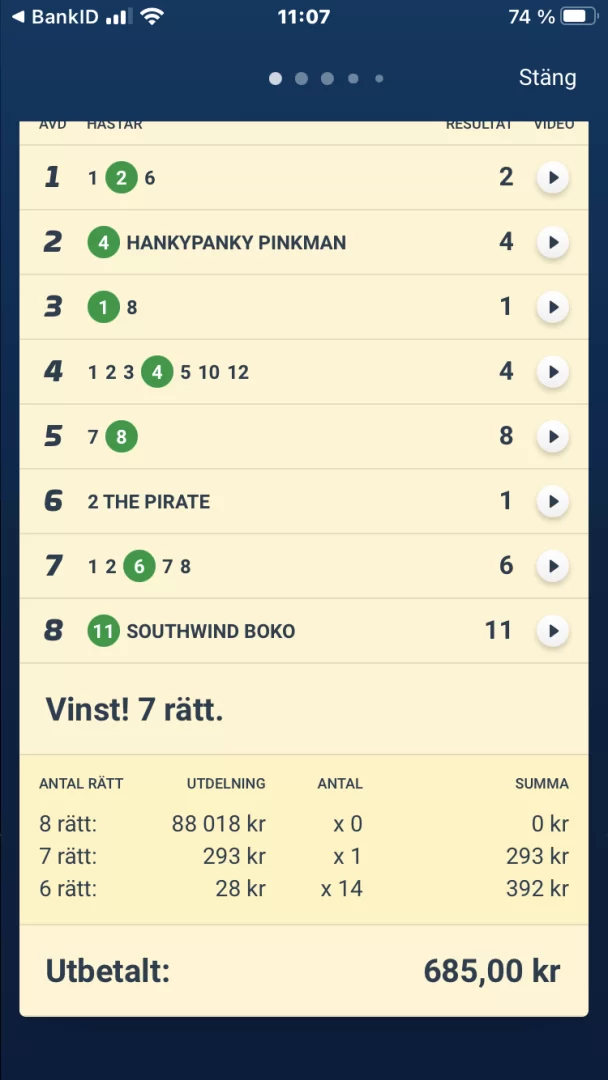608x1080 pixels.
Task: Play the video for race 4
Action: point(552,373)
